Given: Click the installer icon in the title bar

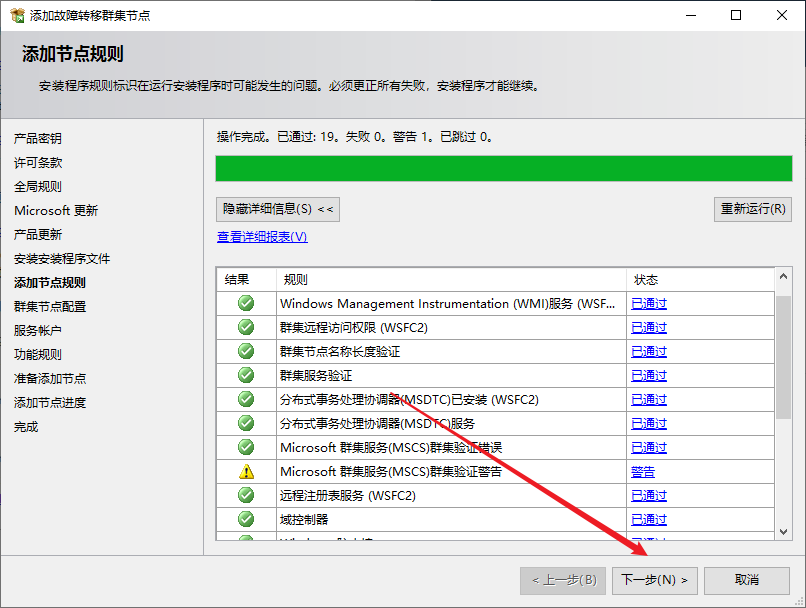Looking at the screenshot, I should [15, 16].
